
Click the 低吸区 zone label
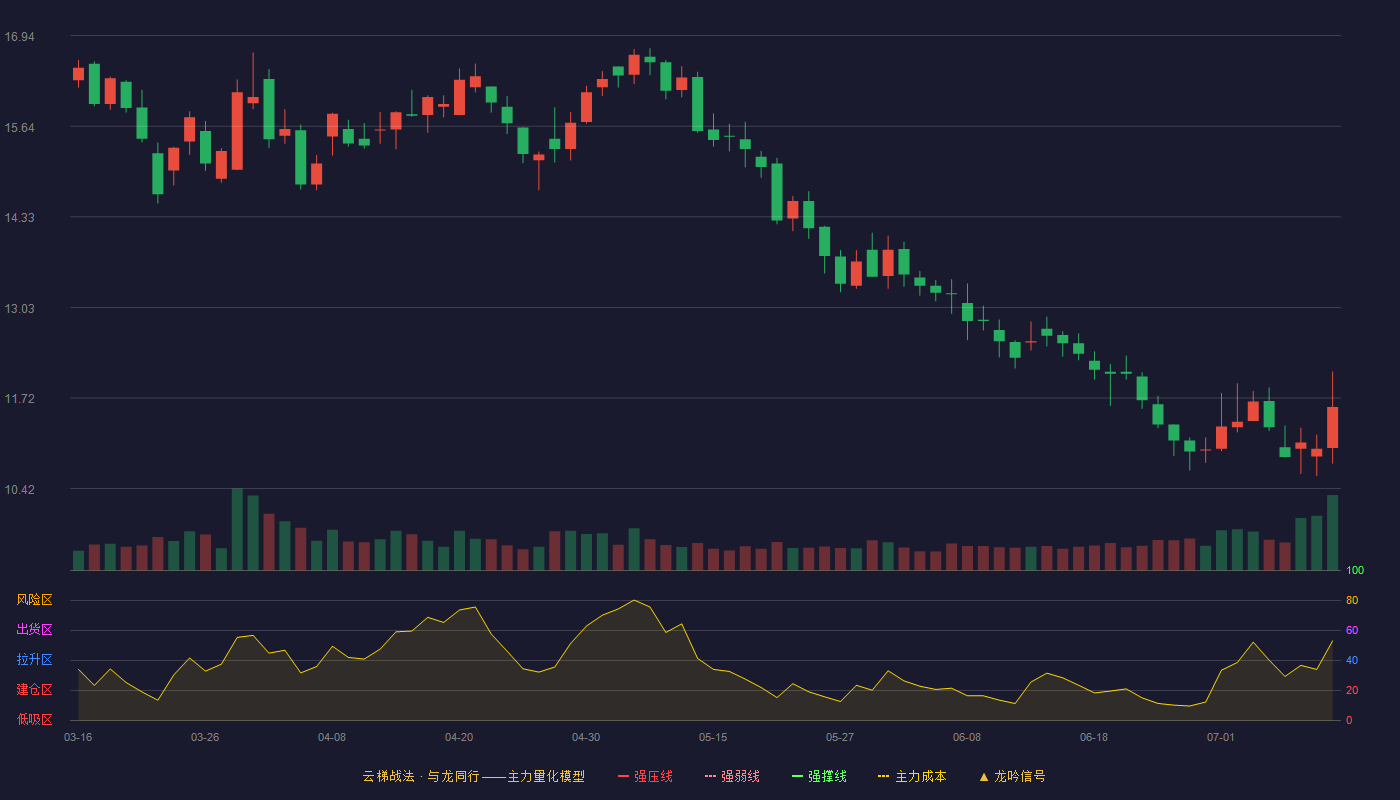34,719
